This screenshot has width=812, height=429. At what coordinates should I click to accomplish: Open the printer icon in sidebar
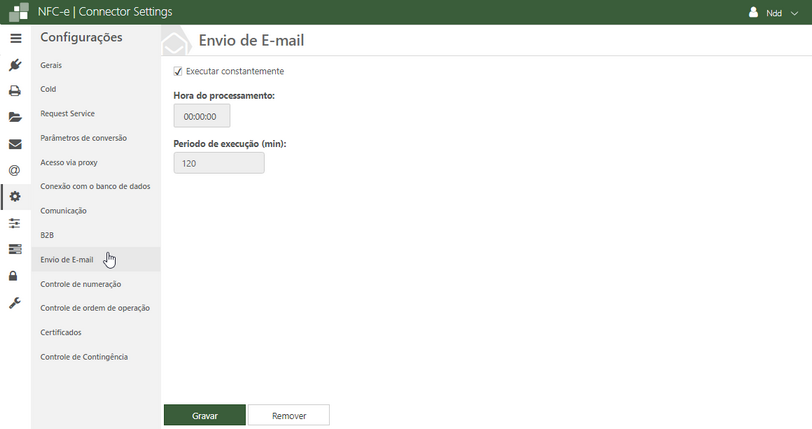(15, 91)
